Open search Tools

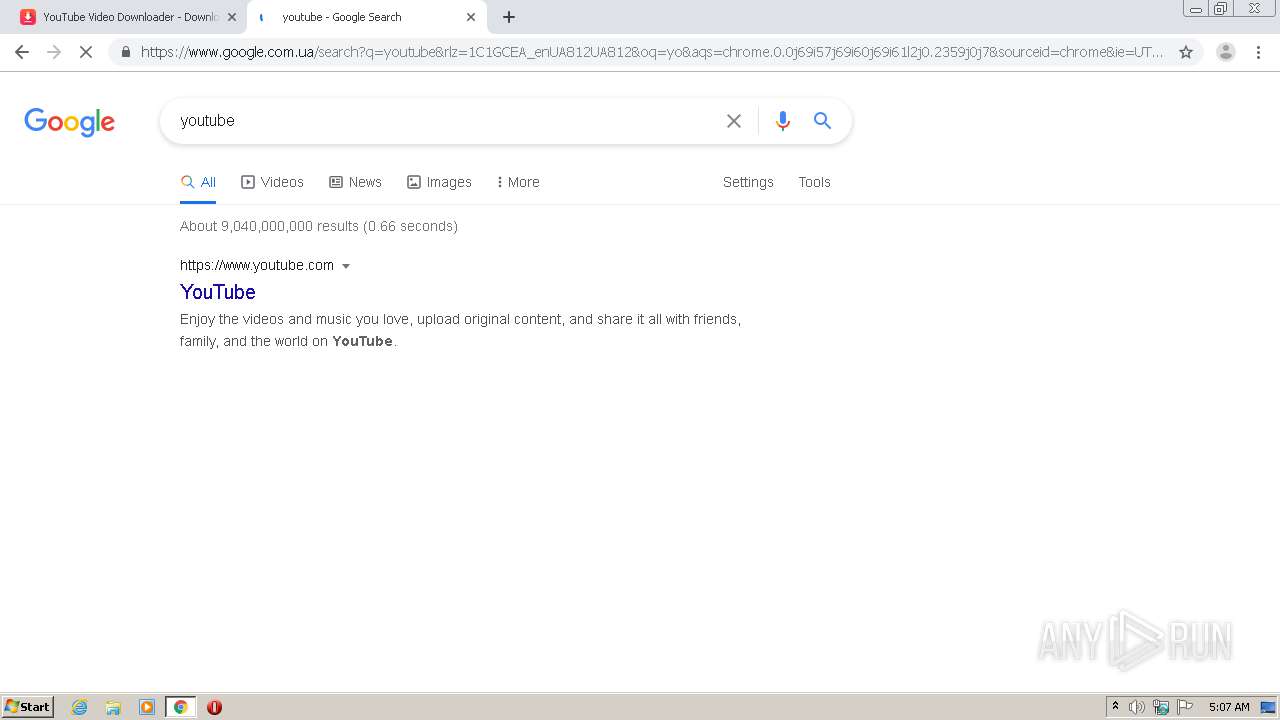coord(814,182)
